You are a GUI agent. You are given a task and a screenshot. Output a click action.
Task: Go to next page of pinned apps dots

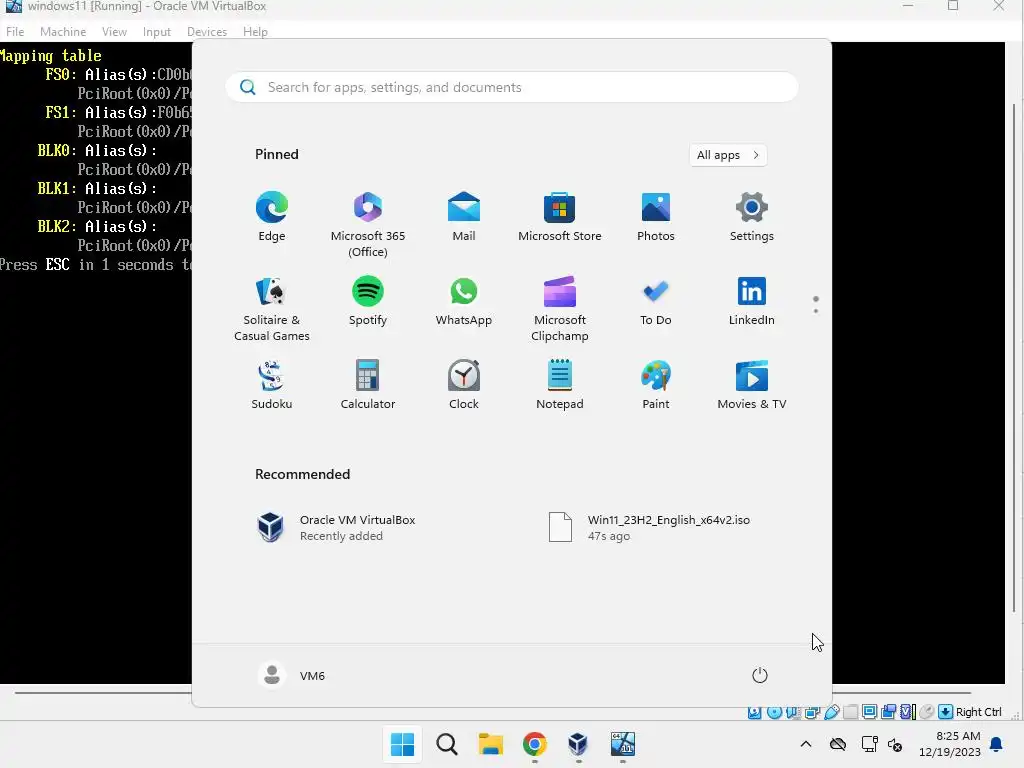point(816,311)
